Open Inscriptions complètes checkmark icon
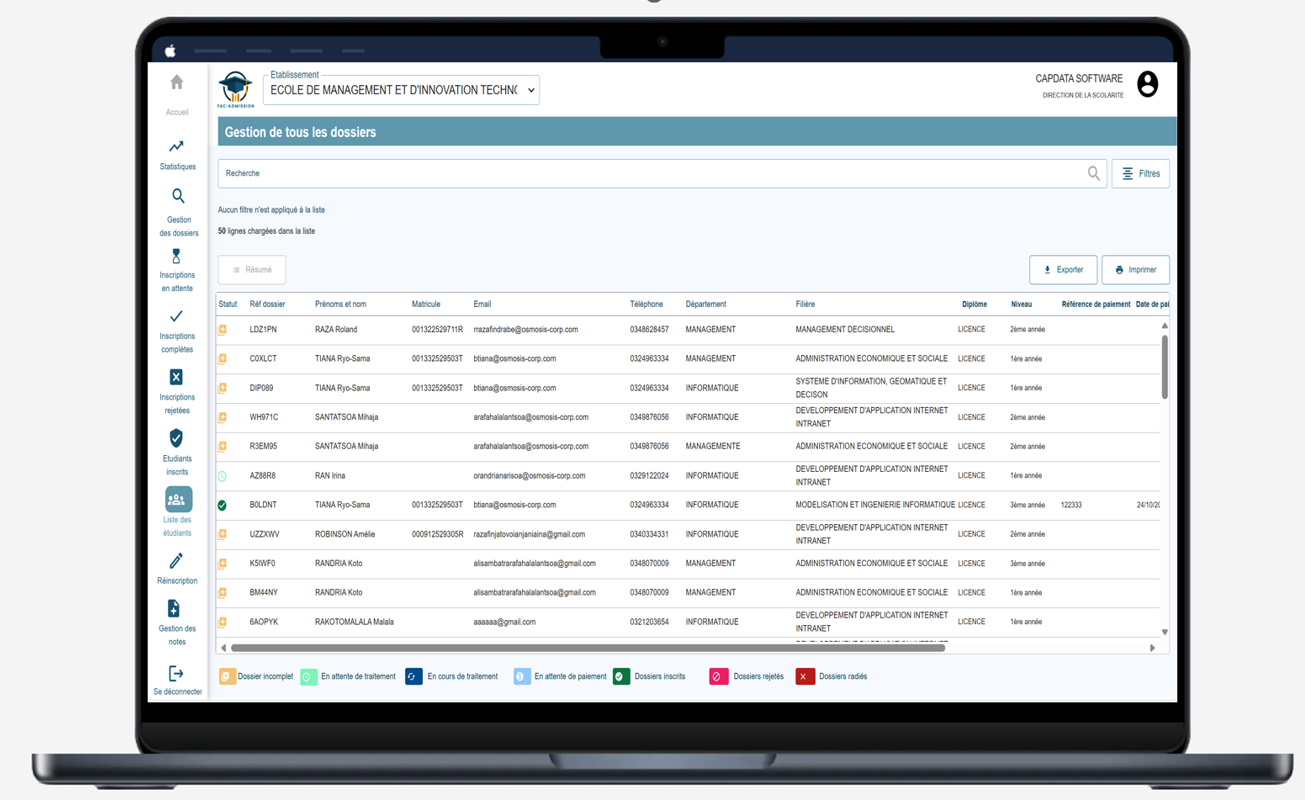This screenshot has height=800, width=1305. tap(176, 317)
